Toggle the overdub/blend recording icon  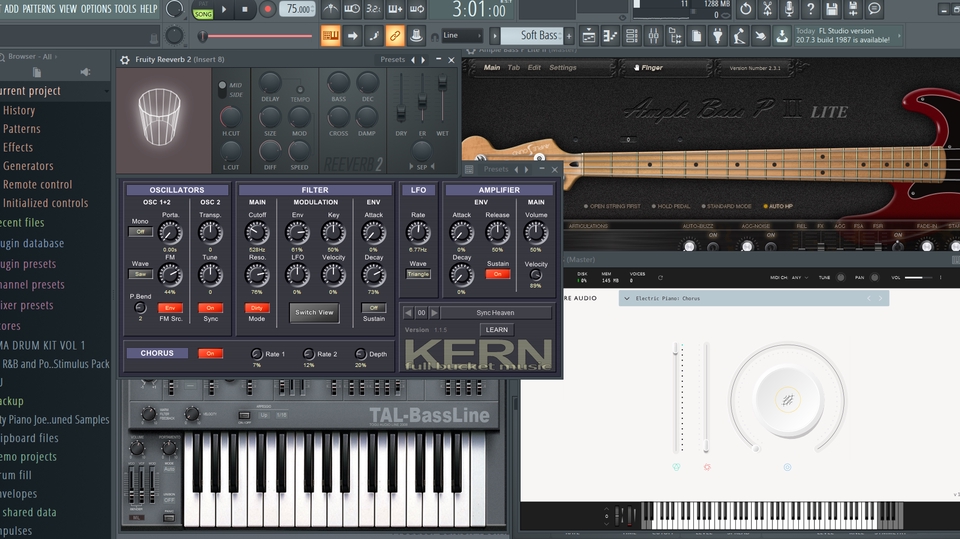(x=395, y=9)
